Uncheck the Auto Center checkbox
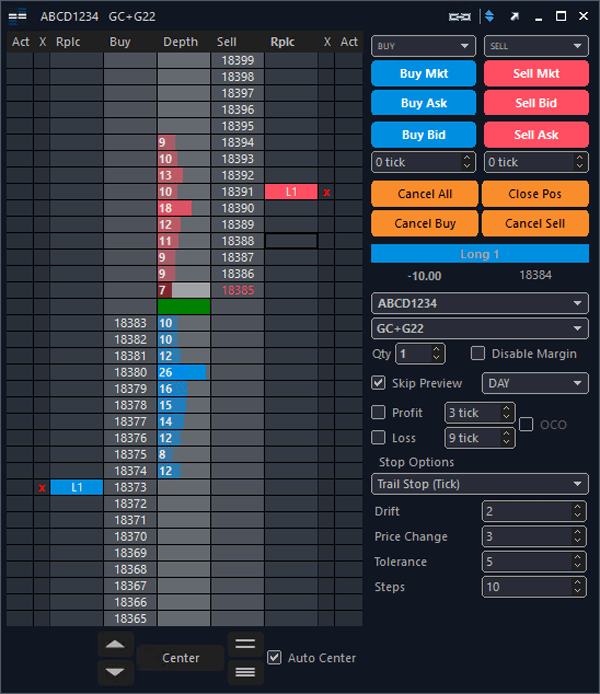The height and width of the screenshot is (694, 600). click(x=274, y=658)
